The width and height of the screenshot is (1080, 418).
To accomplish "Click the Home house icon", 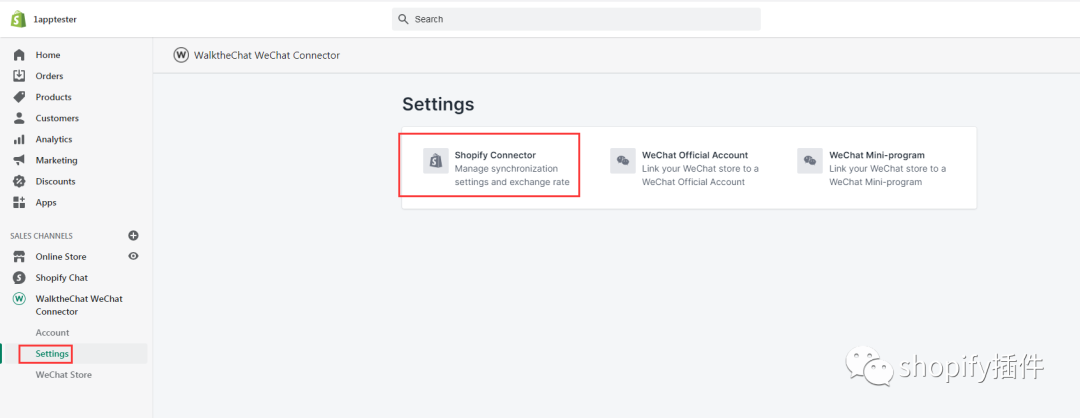I will (x=19, y=55).
